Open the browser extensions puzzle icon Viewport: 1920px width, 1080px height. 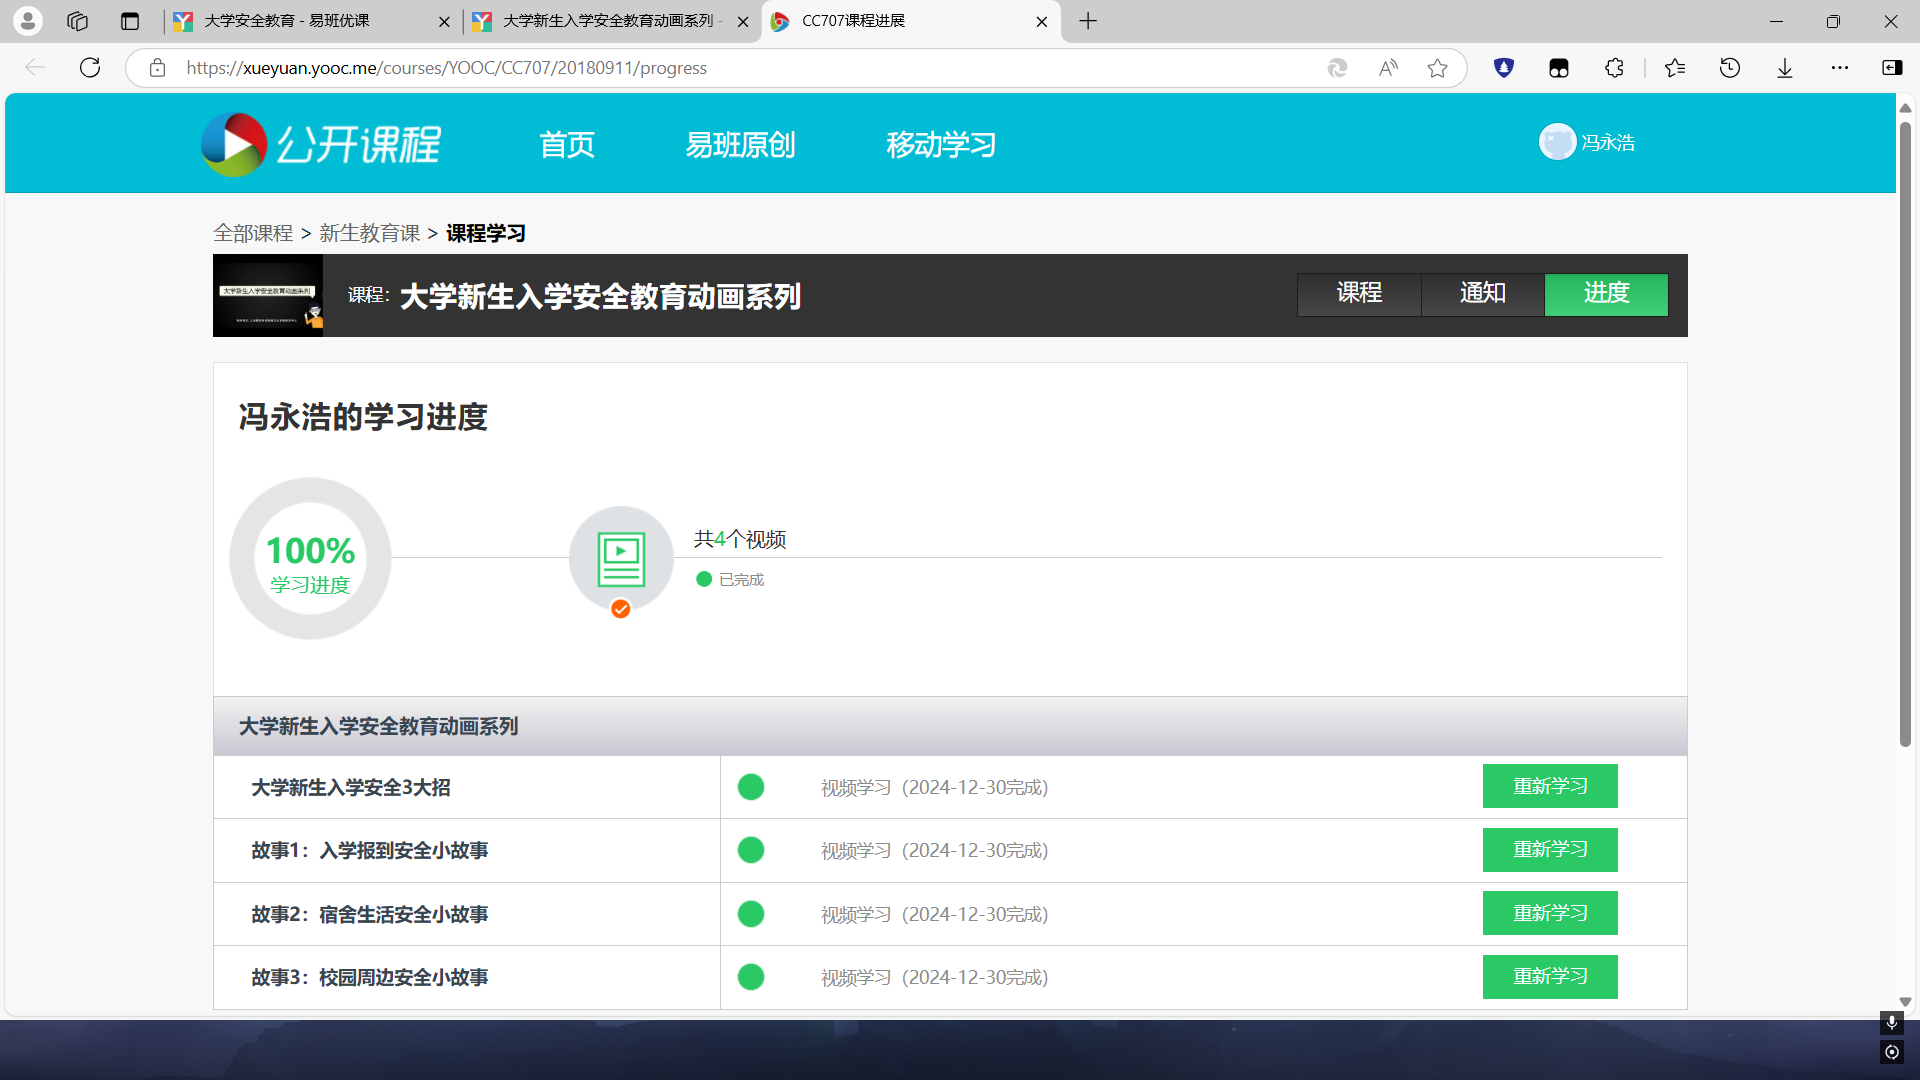pos(1614,68)
